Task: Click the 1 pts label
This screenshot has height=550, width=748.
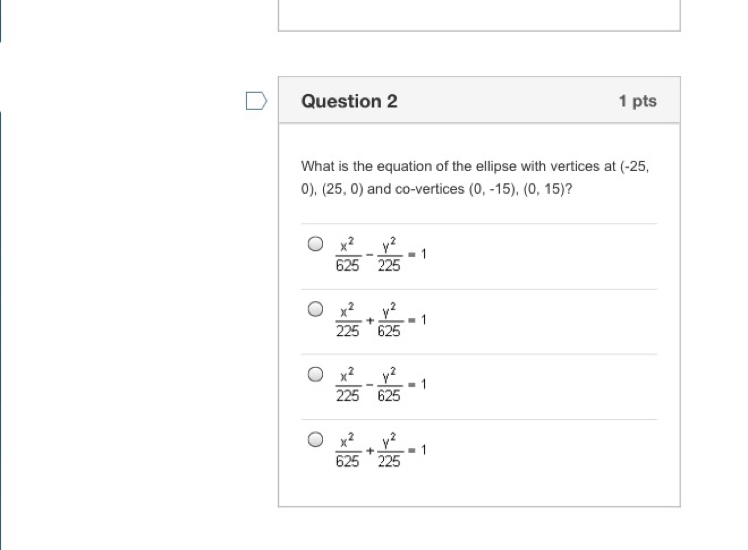Action: [x=637, y=101]
